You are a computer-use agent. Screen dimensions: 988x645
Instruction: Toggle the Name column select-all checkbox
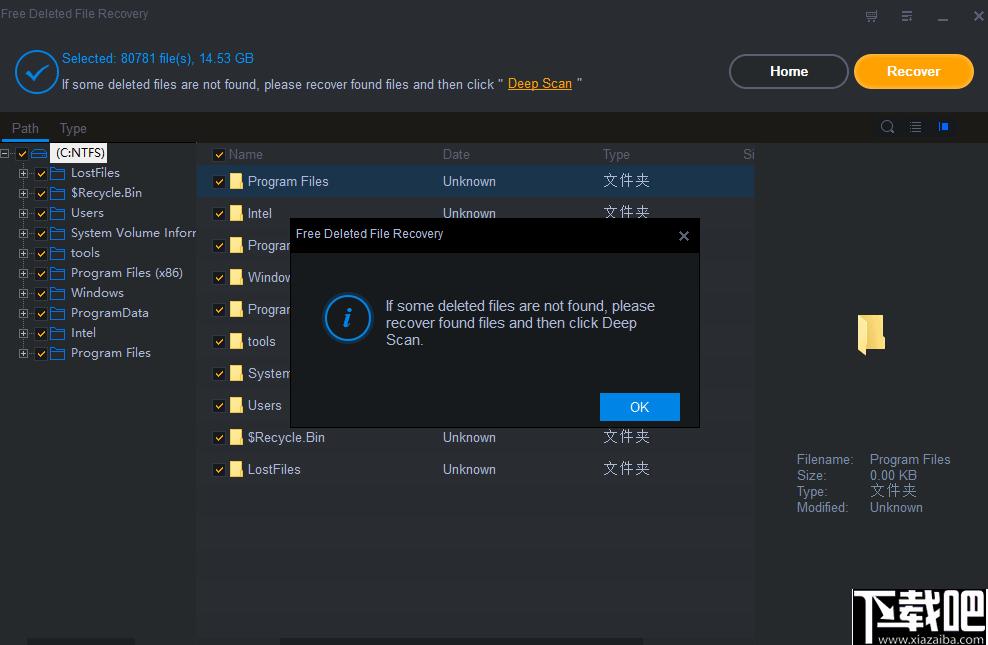(219, 155)
